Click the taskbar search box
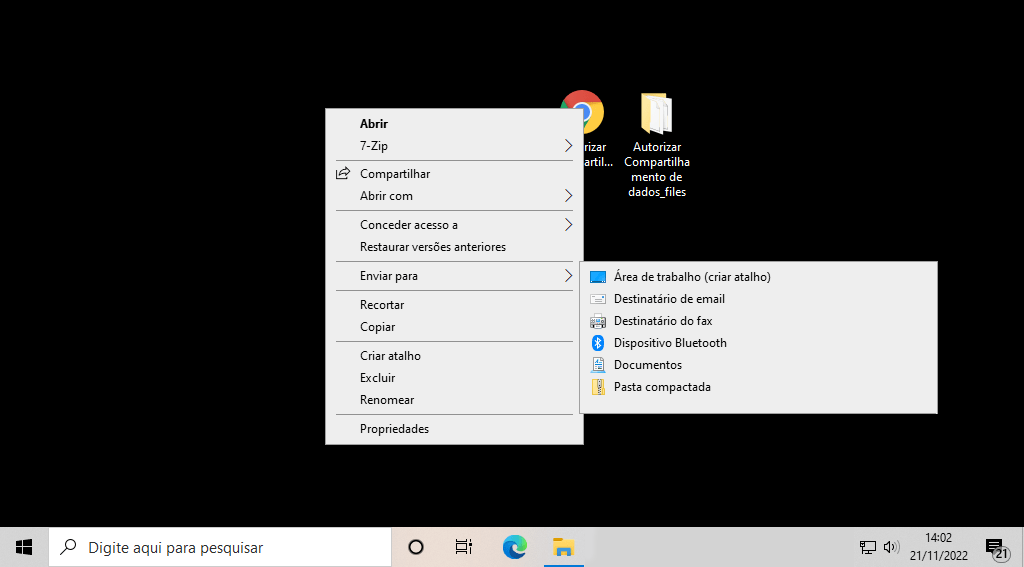1024x567 pixels. coord(220,547)
